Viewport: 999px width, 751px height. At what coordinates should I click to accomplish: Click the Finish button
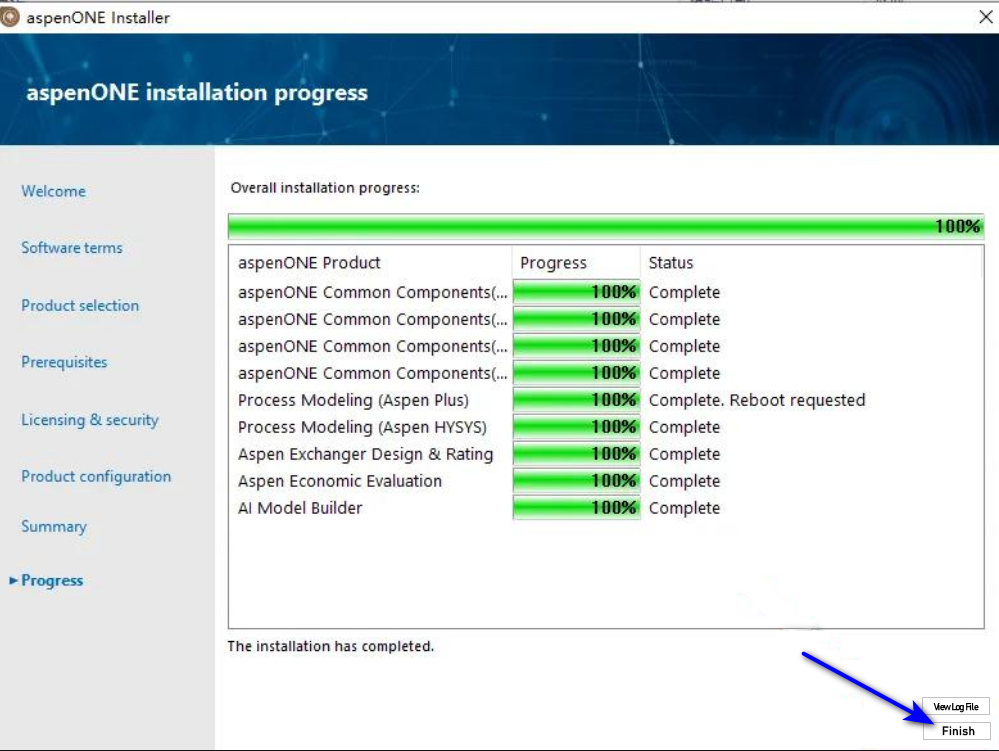(x=956, y=731)
